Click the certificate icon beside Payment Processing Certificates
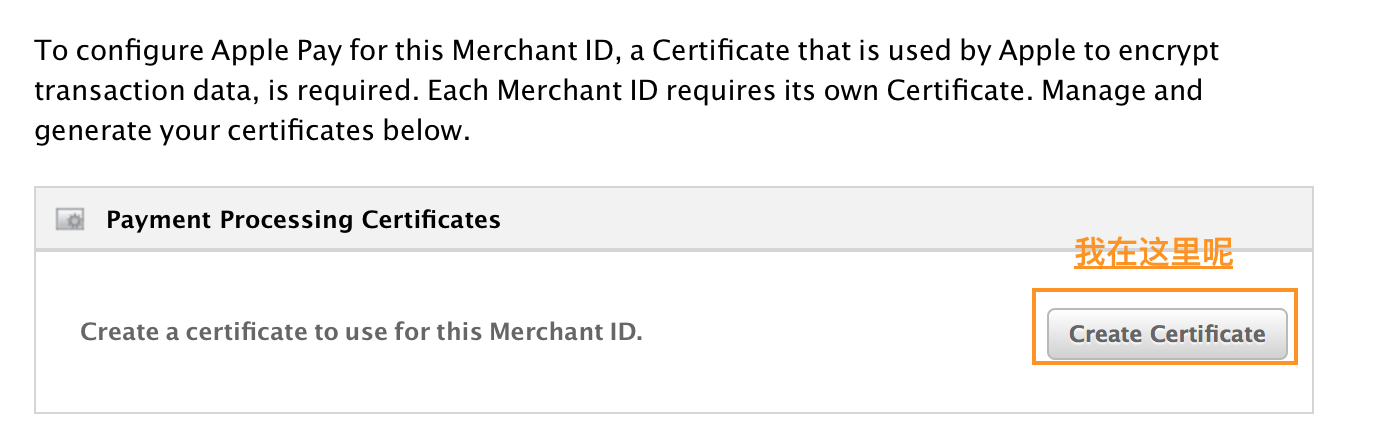Screen dimensions: 1384x434 70,220
